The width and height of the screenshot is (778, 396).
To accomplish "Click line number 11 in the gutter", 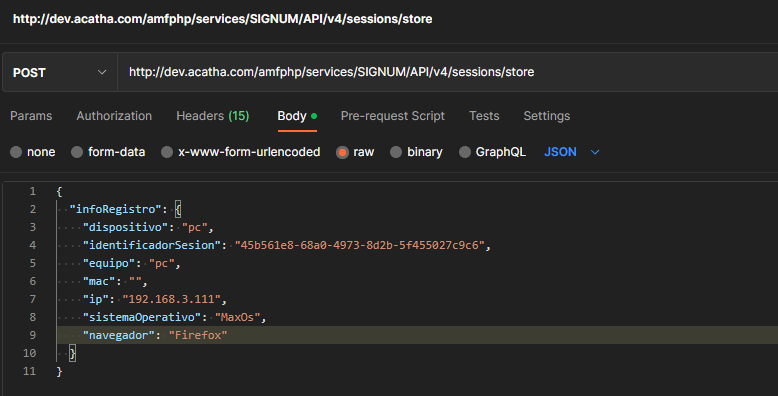I will click(29, 371).
